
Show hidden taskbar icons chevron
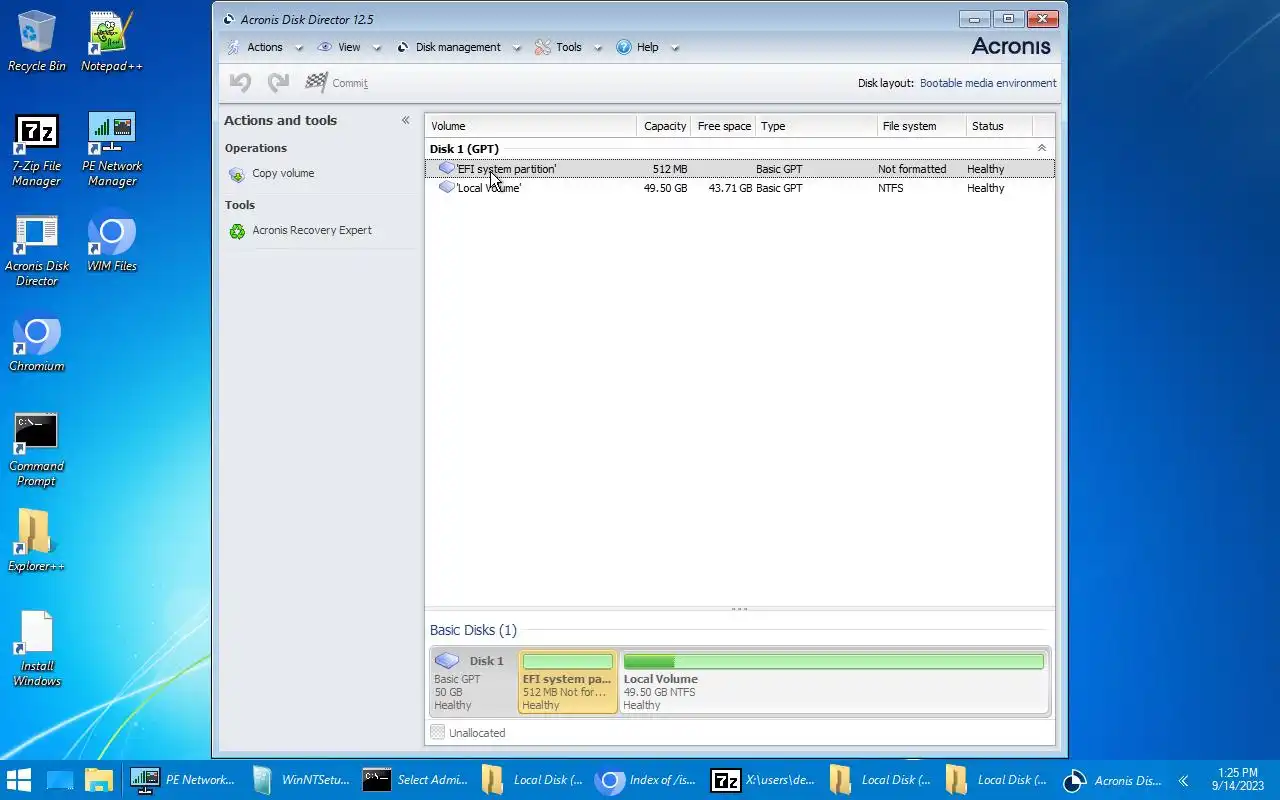pyautogui.click(x=1183, y=780)
